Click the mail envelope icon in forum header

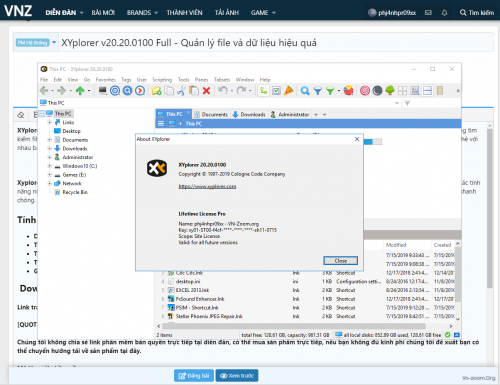428,13
